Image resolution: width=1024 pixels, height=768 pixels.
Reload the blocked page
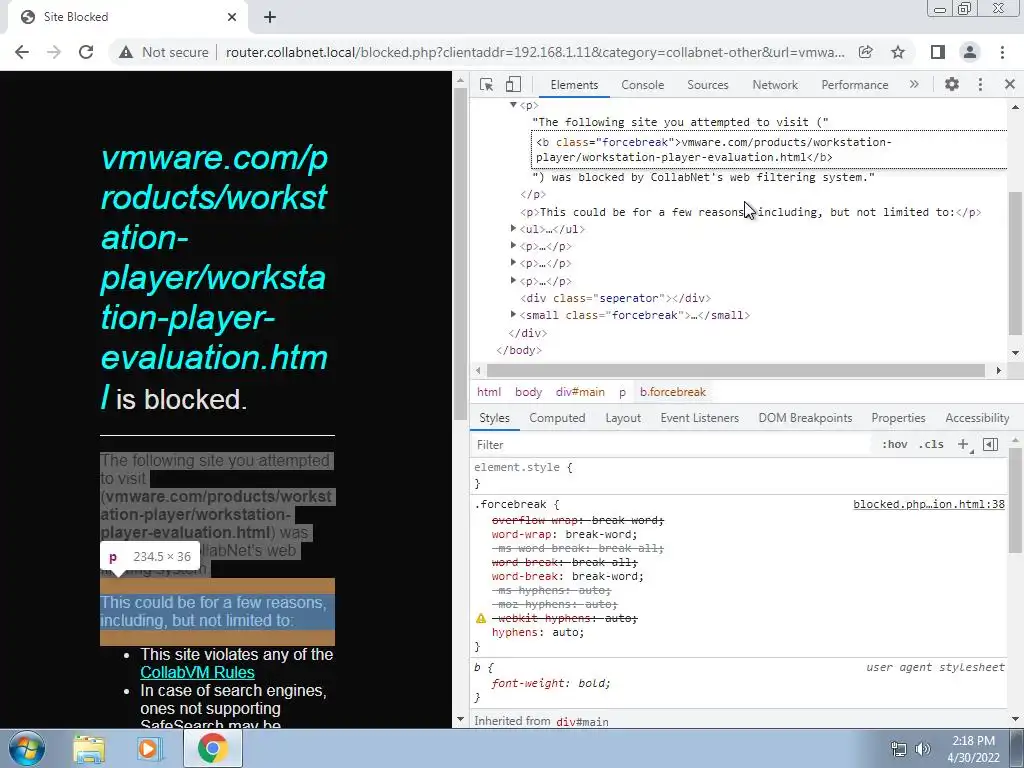pos(86,52)
